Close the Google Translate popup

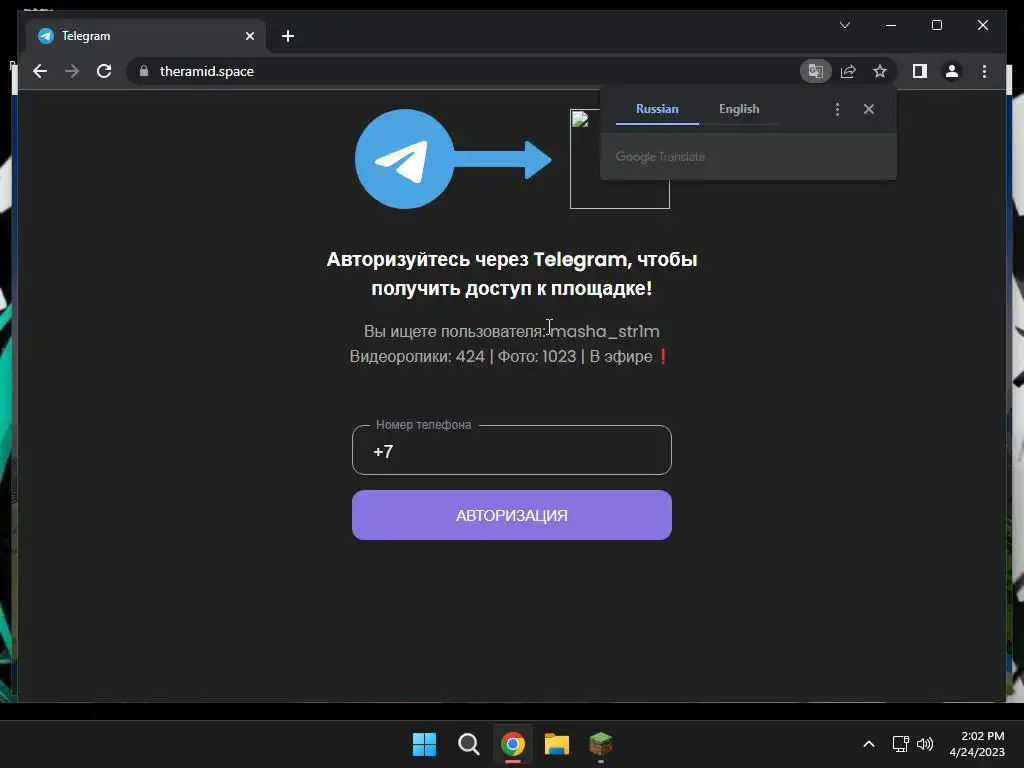tap(869, 109)
